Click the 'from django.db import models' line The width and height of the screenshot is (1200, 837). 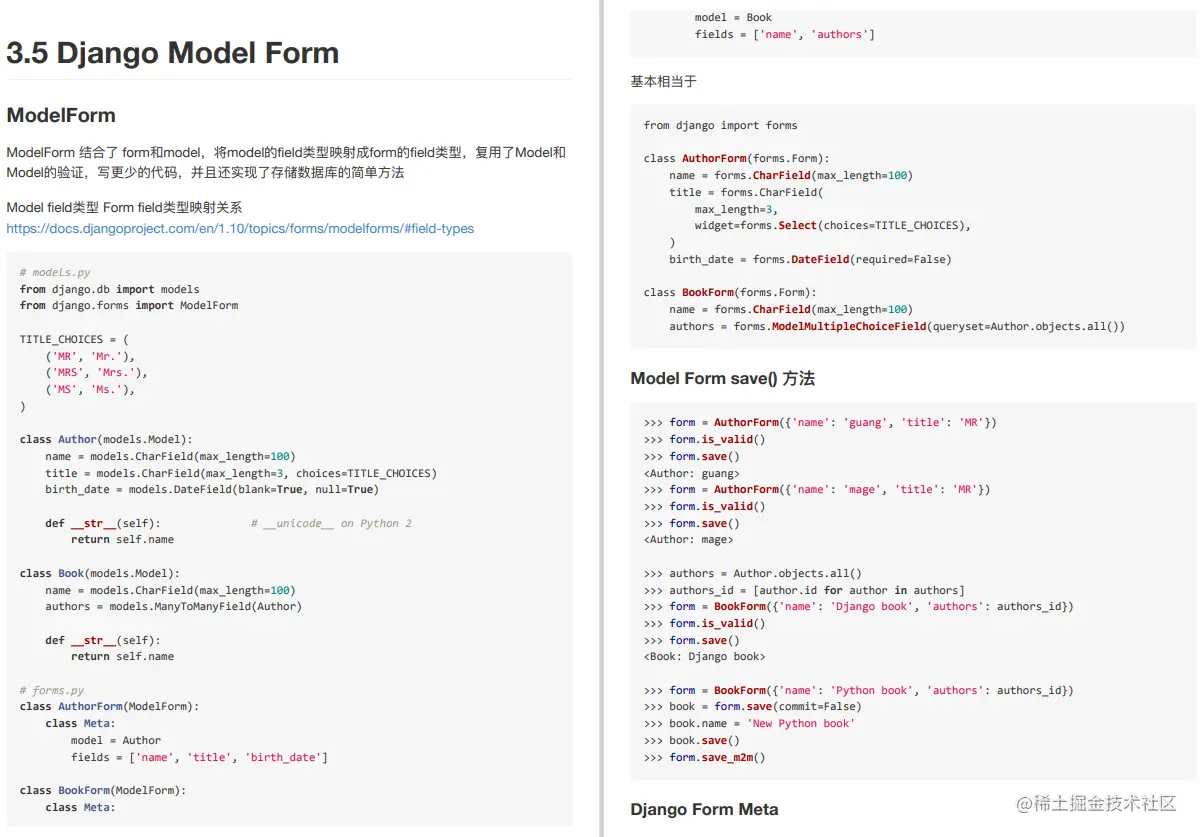109,289
